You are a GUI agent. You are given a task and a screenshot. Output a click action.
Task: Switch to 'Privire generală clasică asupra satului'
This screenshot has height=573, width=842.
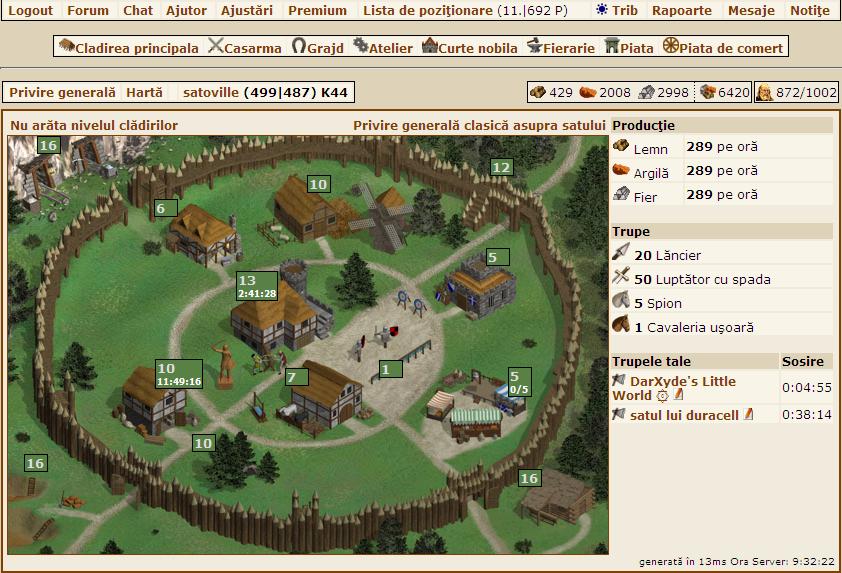pyautogui.click(x=479, y=125)
